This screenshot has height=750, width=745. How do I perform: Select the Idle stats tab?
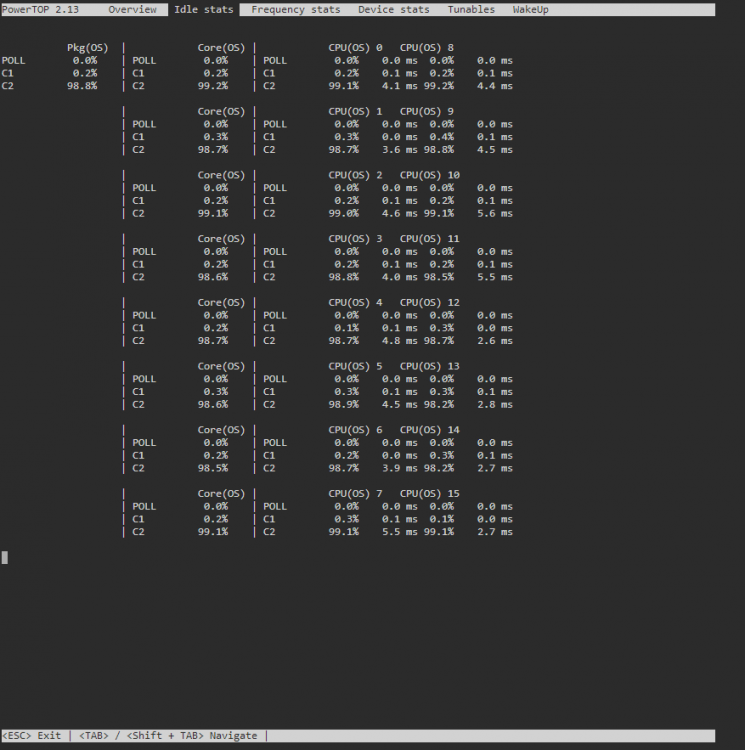point(204,10)
